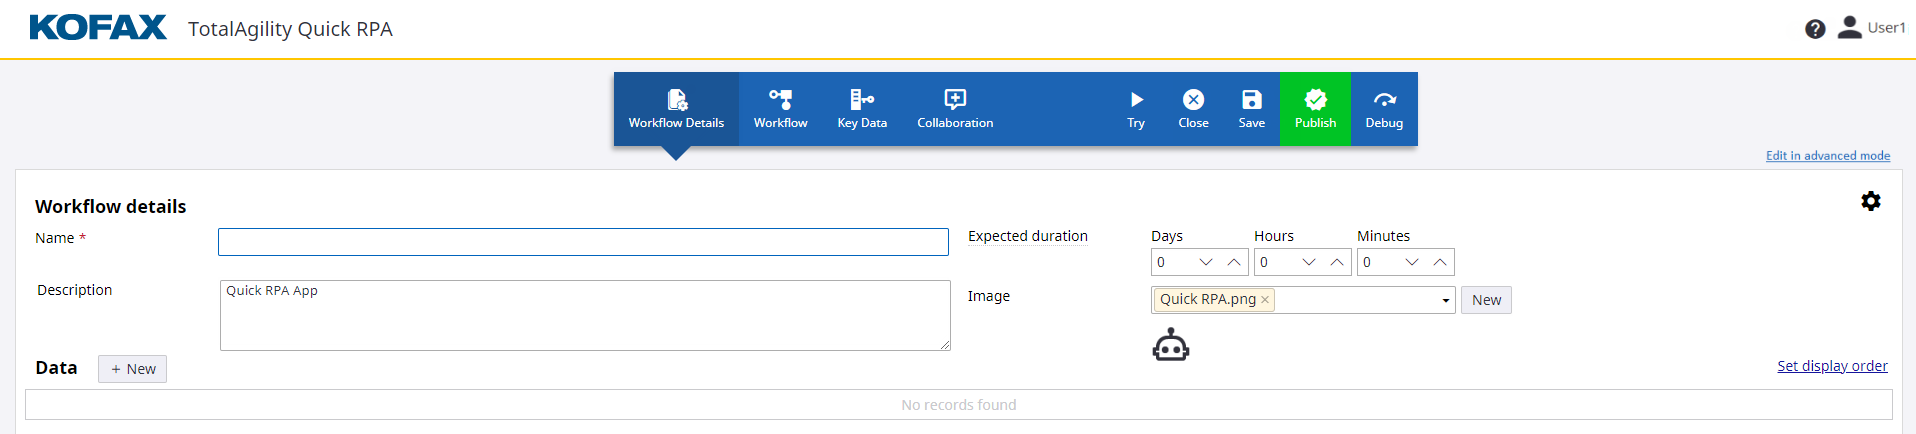1916x434 pixels.
Task: Add a new Data record
Action: pos(132,369)
